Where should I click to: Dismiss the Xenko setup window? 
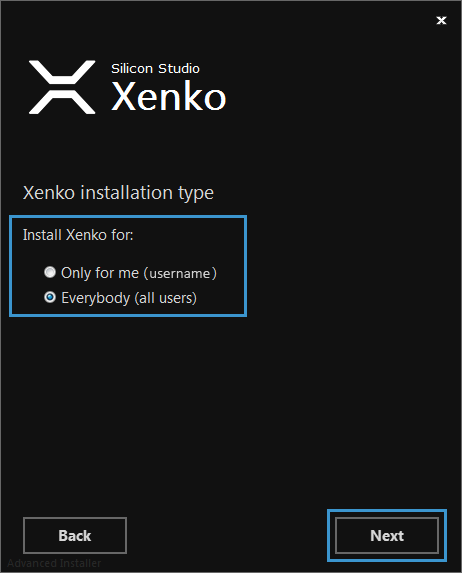coord(442,20)
